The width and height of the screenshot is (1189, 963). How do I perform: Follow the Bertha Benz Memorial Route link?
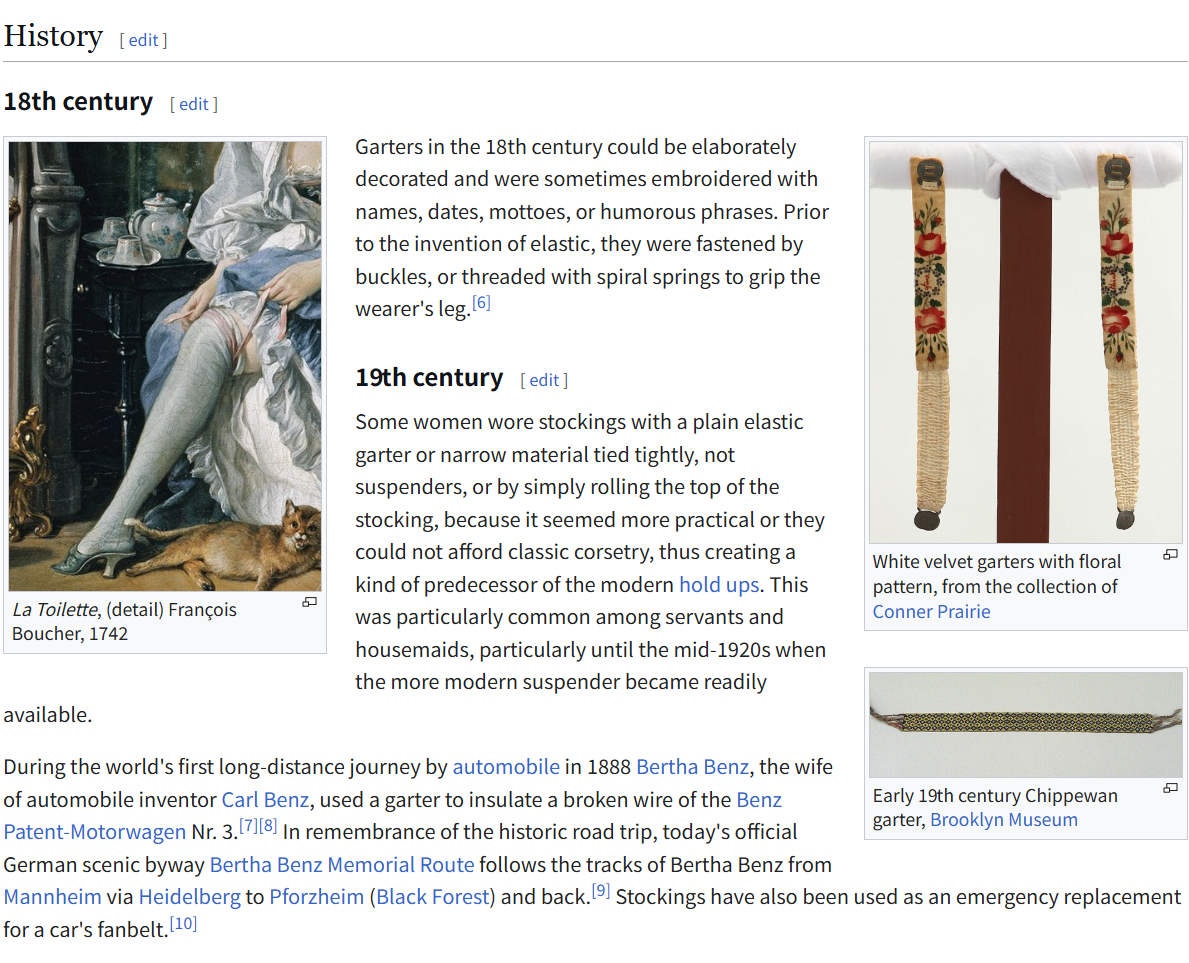point(342,865)
